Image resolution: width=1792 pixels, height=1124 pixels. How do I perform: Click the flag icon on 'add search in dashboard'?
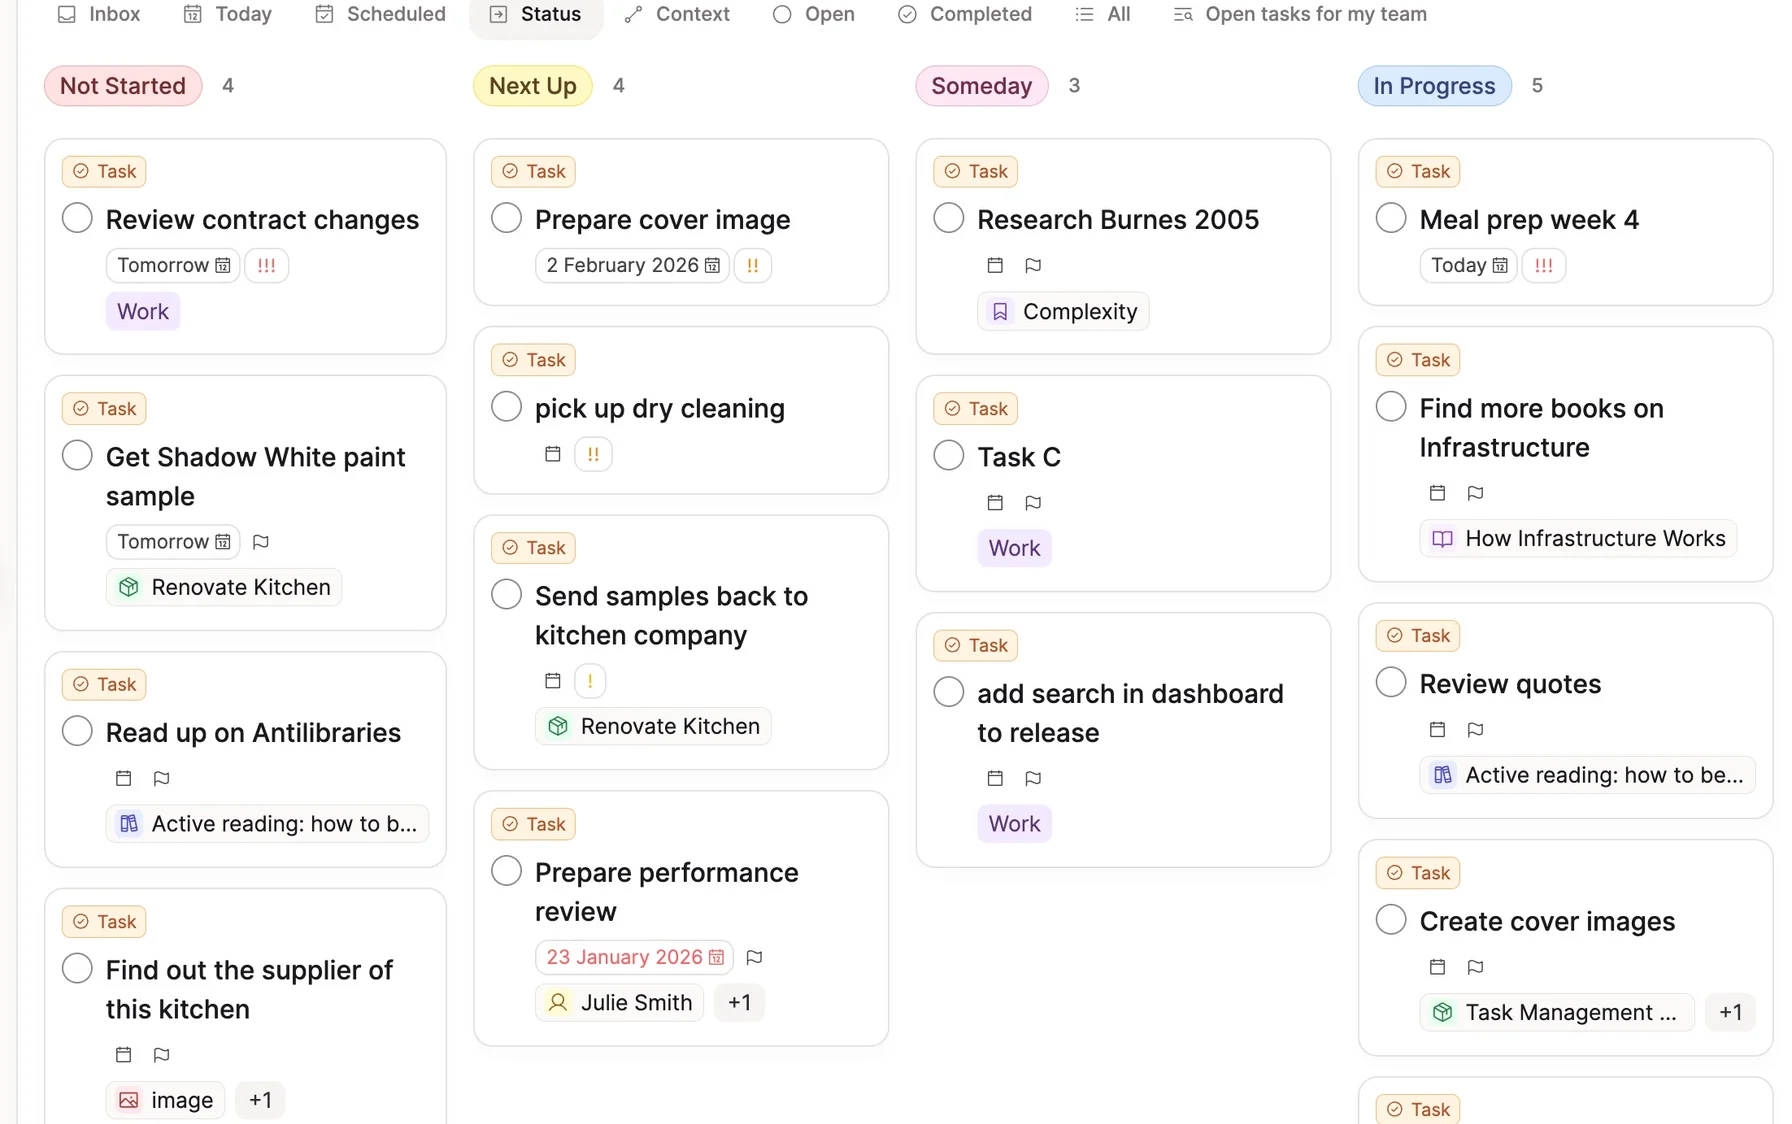tap(1033, 778)
